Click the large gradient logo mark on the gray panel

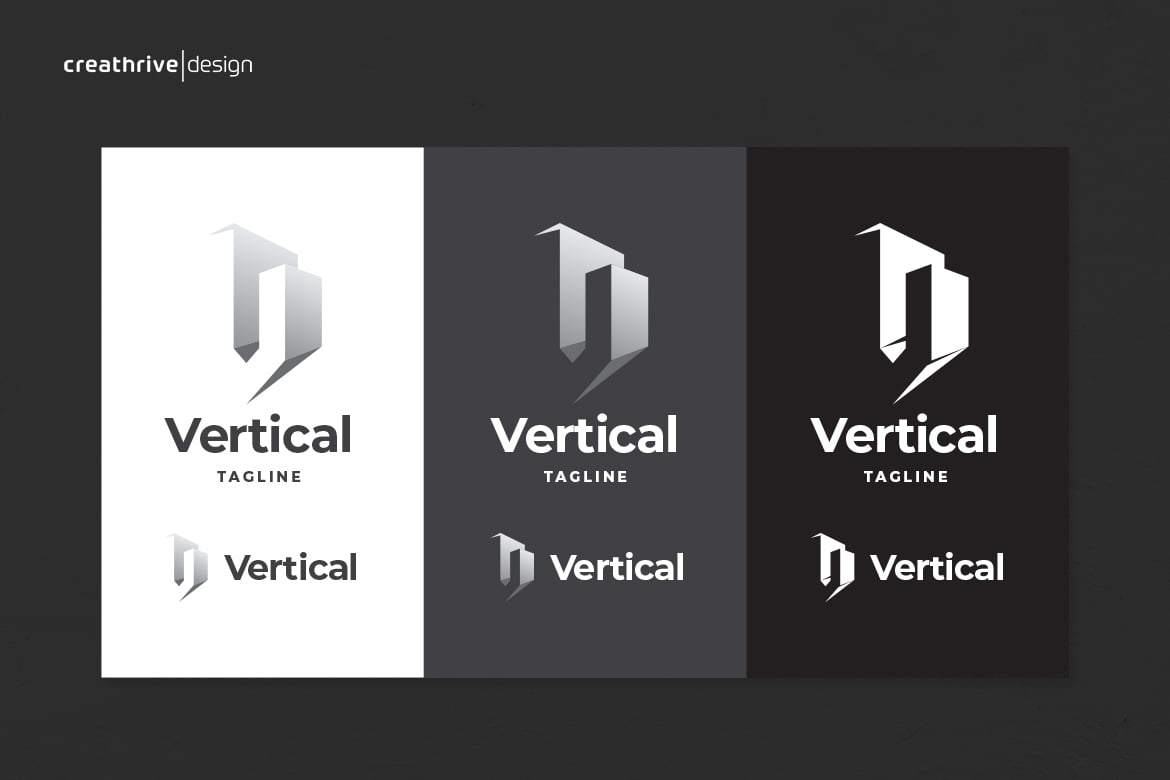pos(592,313)
